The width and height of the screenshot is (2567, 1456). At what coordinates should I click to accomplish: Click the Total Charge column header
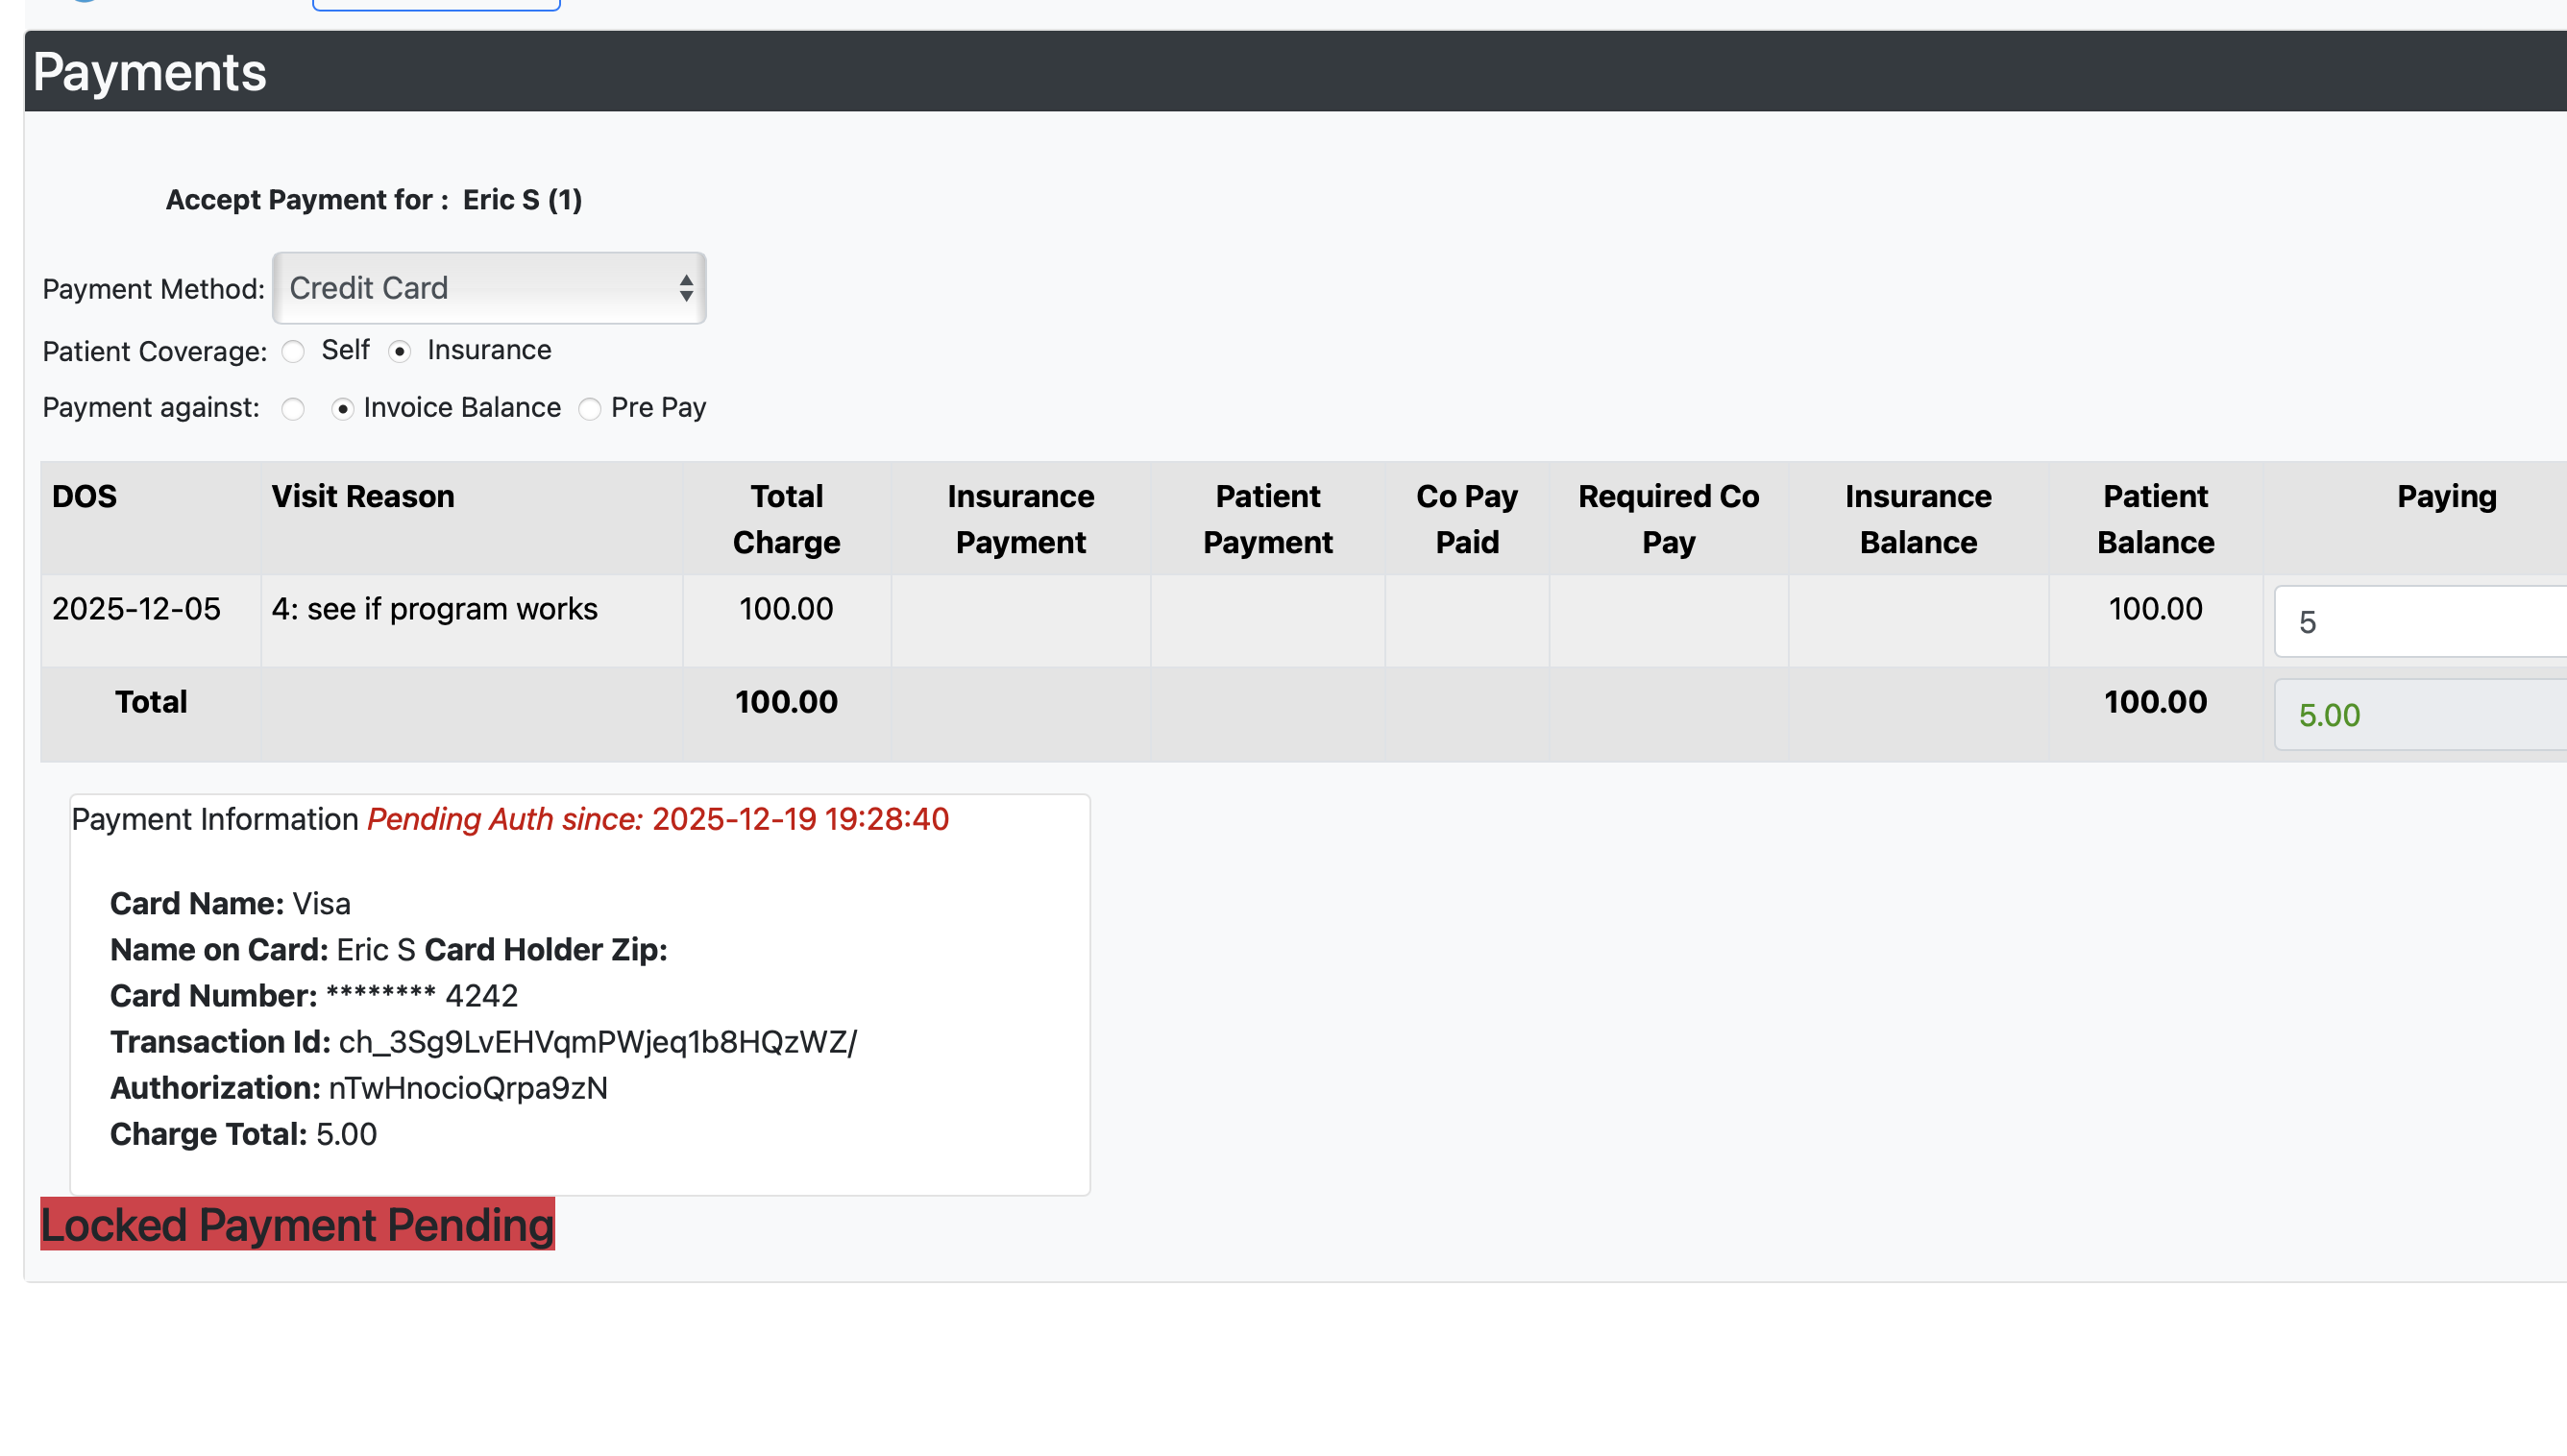click(786, 519)
